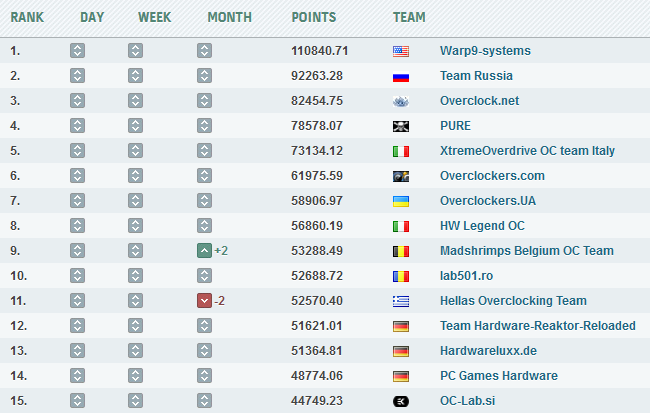Click the Belgian flag beside Madshrimps
Screen dimensions: 650x413
pos(401,251)
